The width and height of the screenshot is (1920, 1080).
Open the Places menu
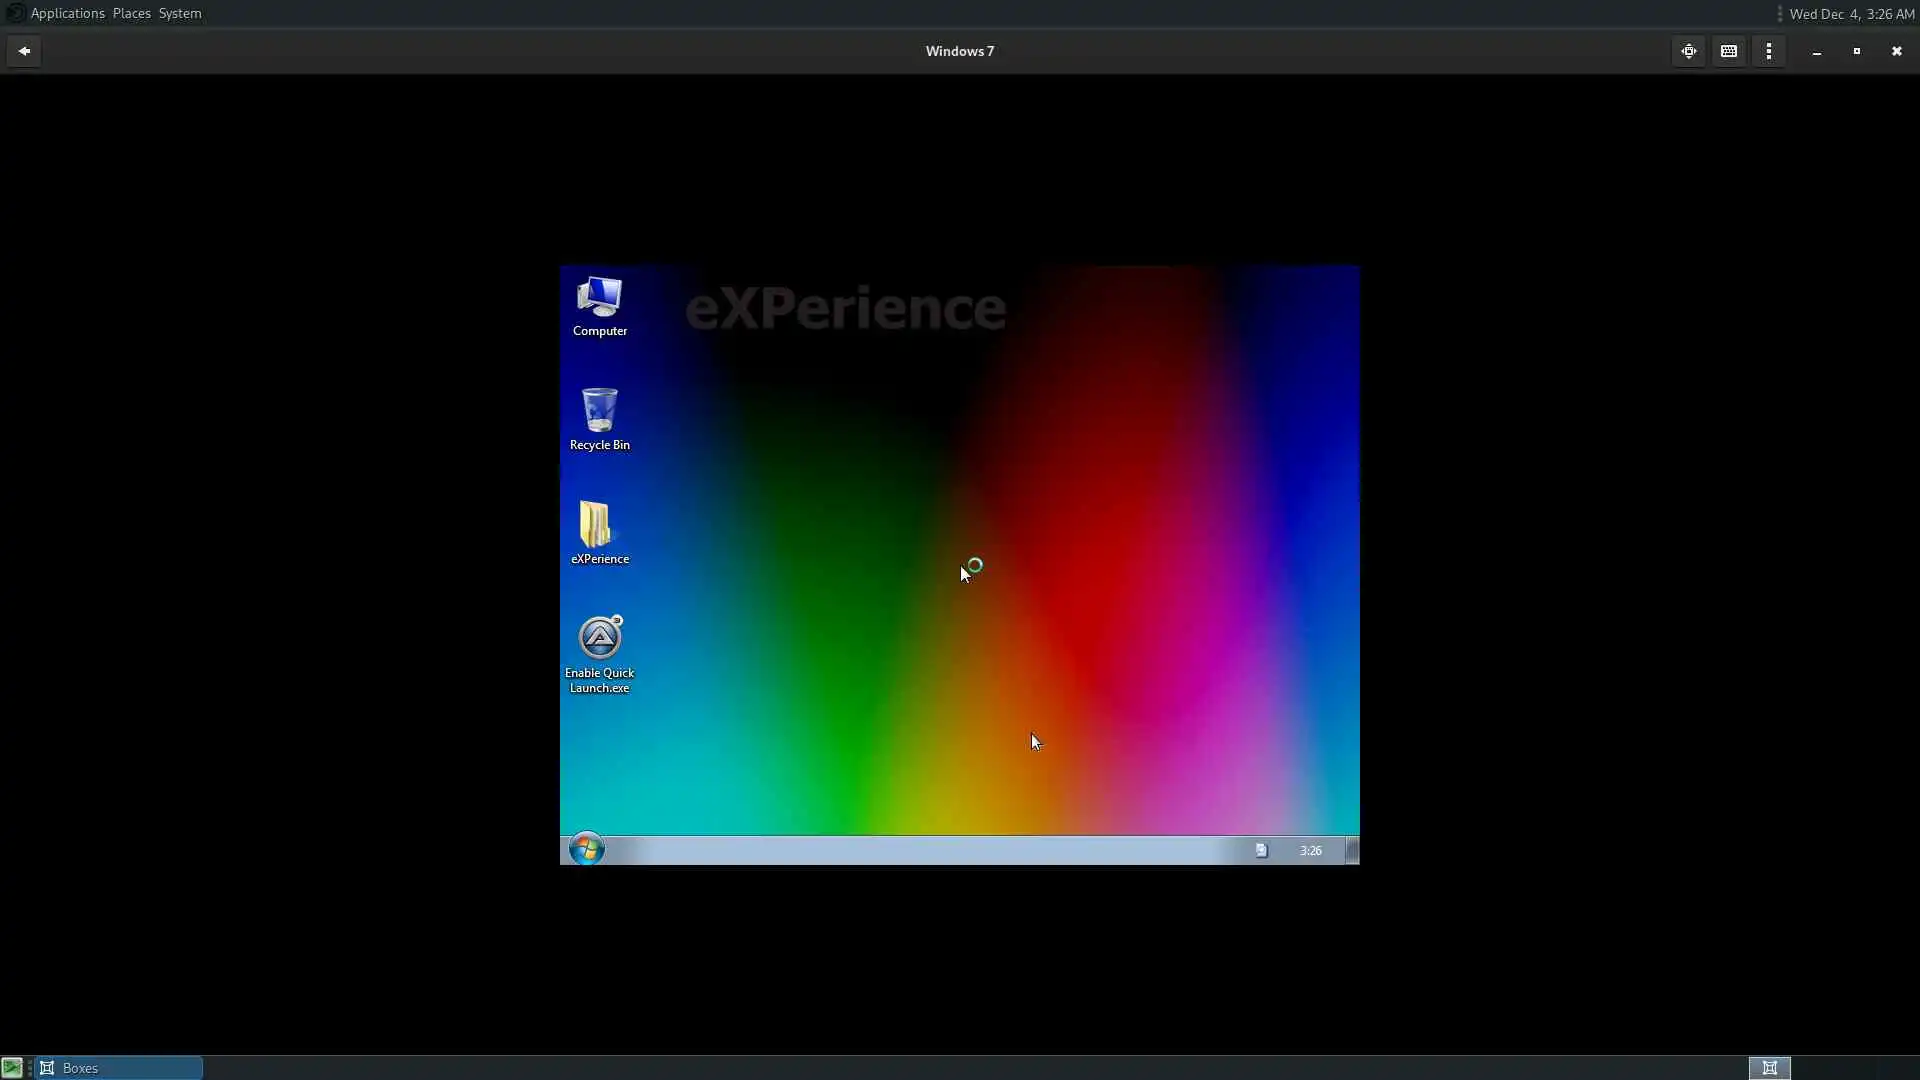coord(131,13)
